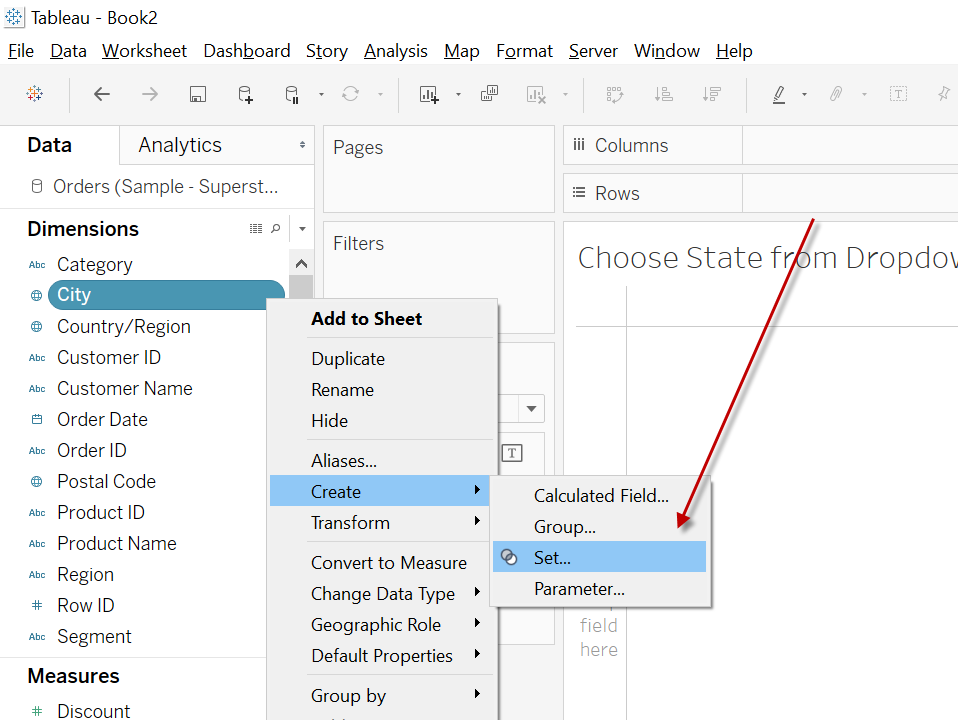Screen dimensions: 958x720
Task: Choose Group... in the Create submenu
Action: [x=599, y=526]
